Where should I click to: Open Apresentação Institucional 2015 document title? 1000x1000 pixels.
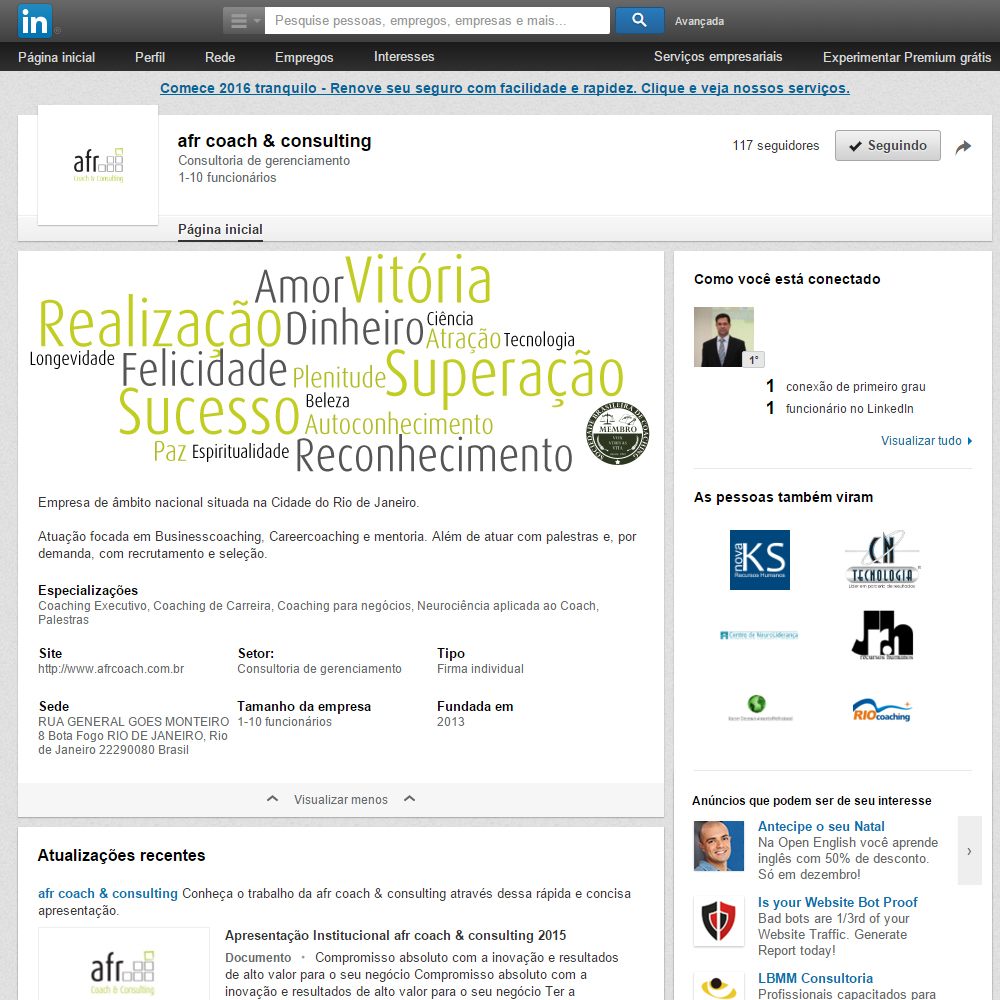(395, 935)
